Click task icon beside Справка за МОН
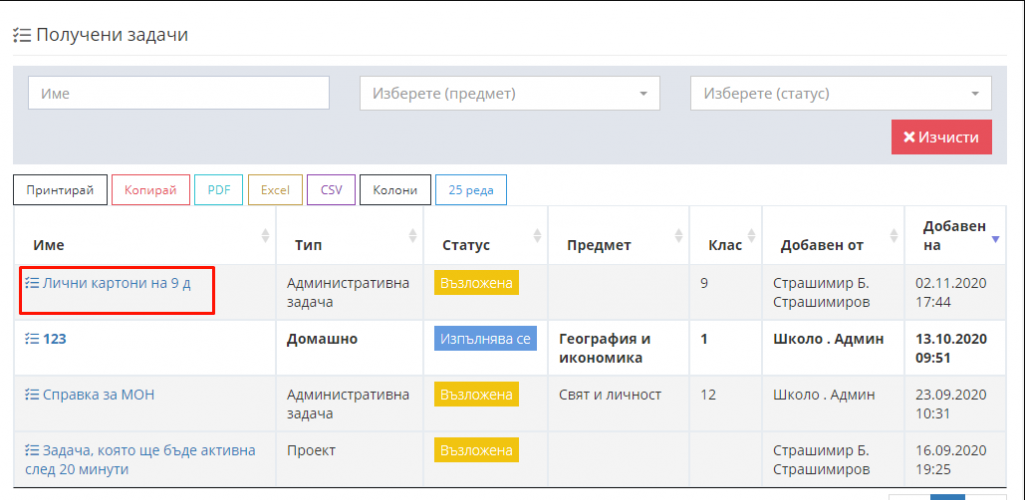The image size is (1025, 500). [x=31, y=395]
